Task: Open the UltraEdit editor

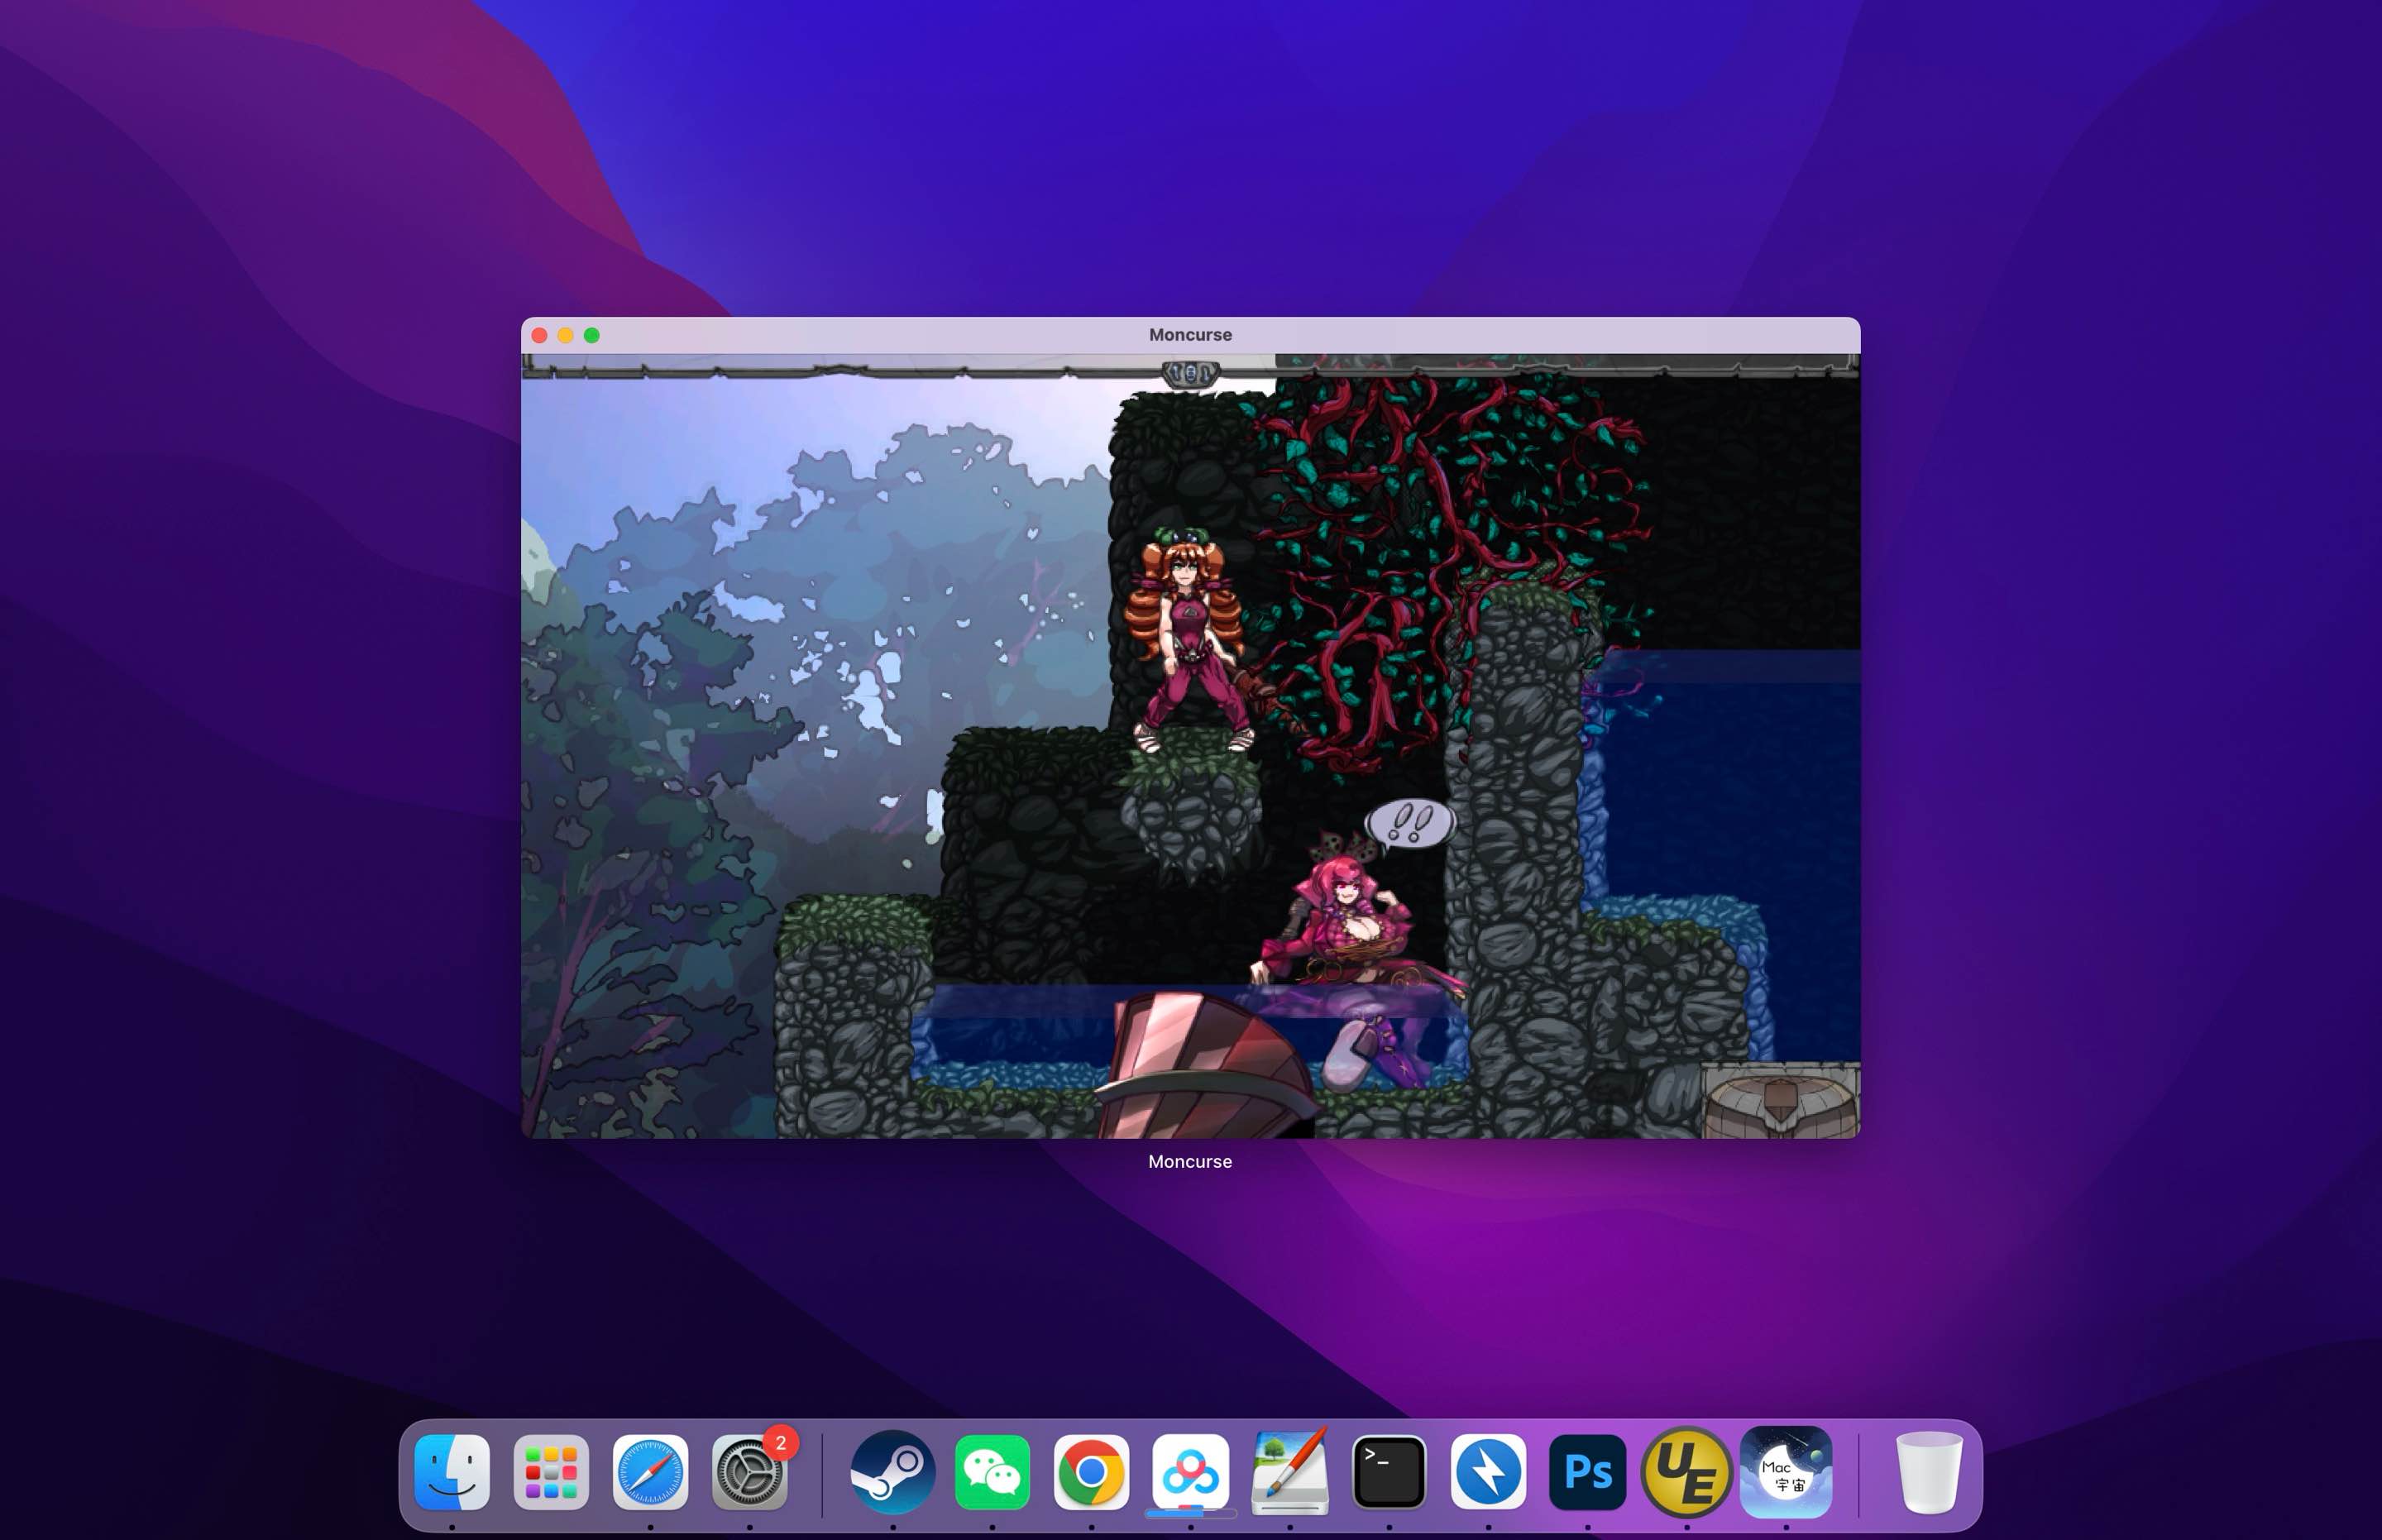Action: (1688, 1472)
